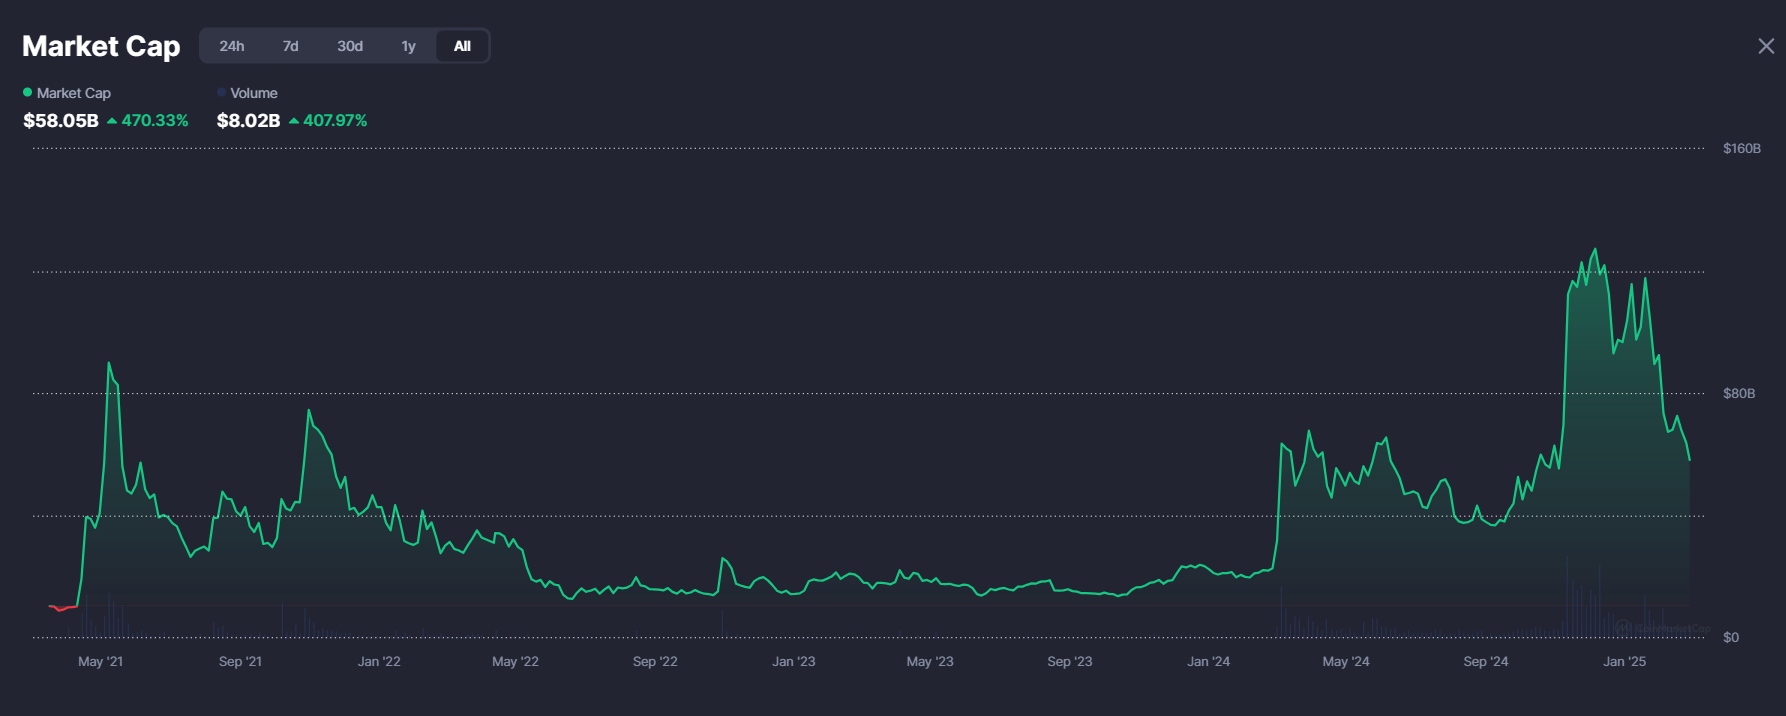
Task: Click the $8.02B volume value
Action: coord(248,120)
